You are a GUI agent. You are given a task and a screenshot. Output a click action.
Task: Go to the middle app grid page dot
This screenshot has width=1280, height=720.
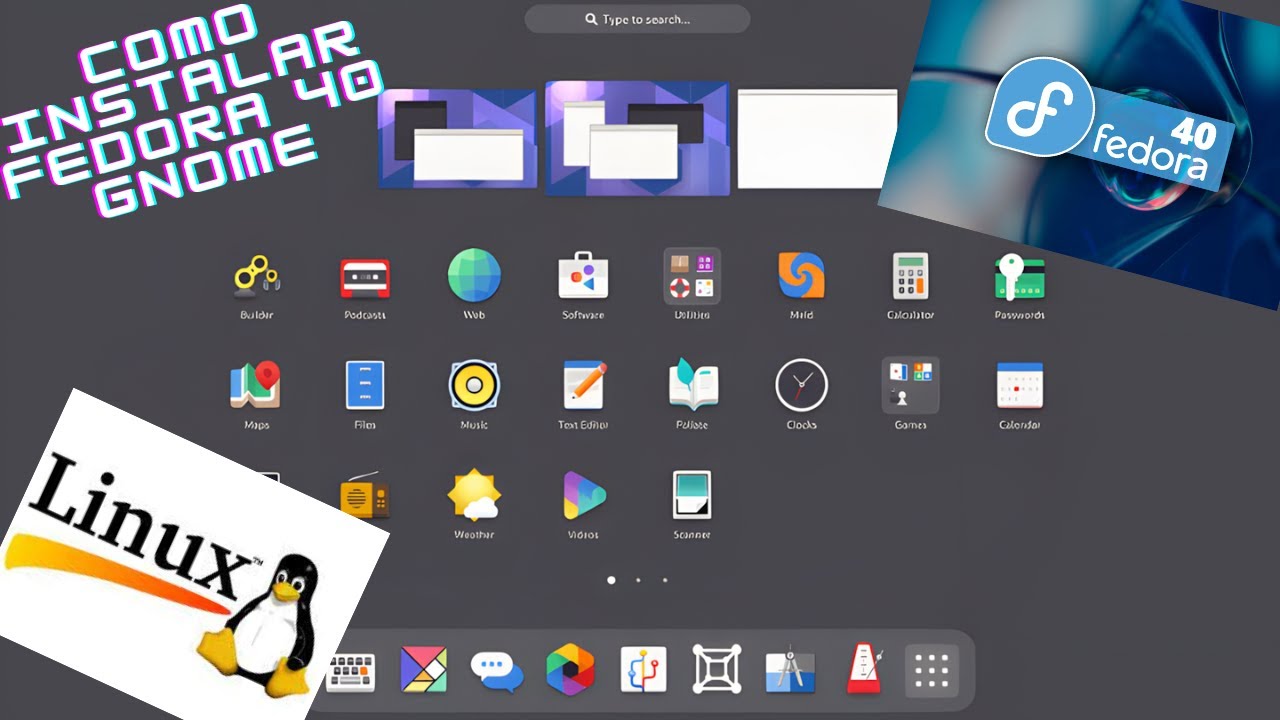pyautogui.click(x=638, y=580)
